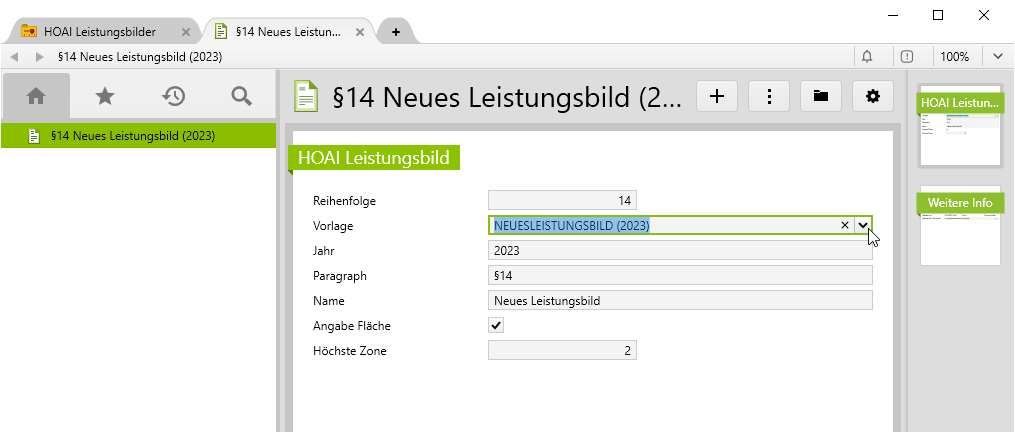The height and width of the screenshot is (433, 1015).
Task: Click the notification bell icon
Action: pos(866,57)
